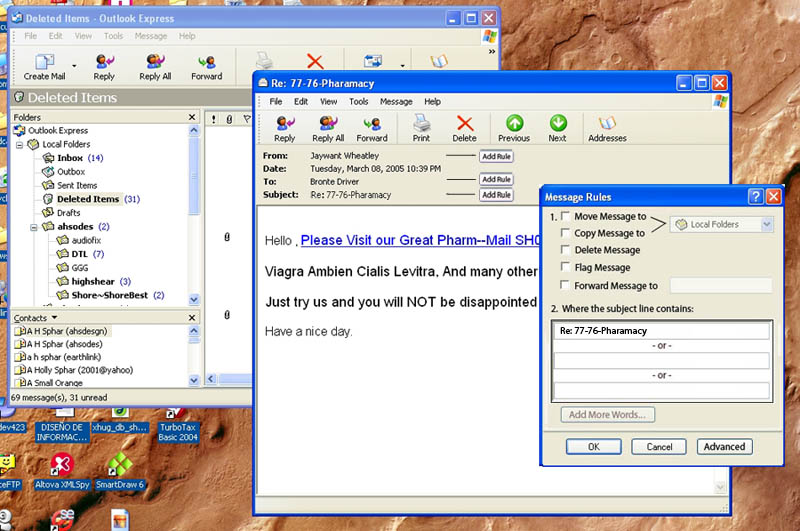Click Reply All in the message window toolbar
The width and height of the screenshot is (800, 531).
(x=328, y=129)
